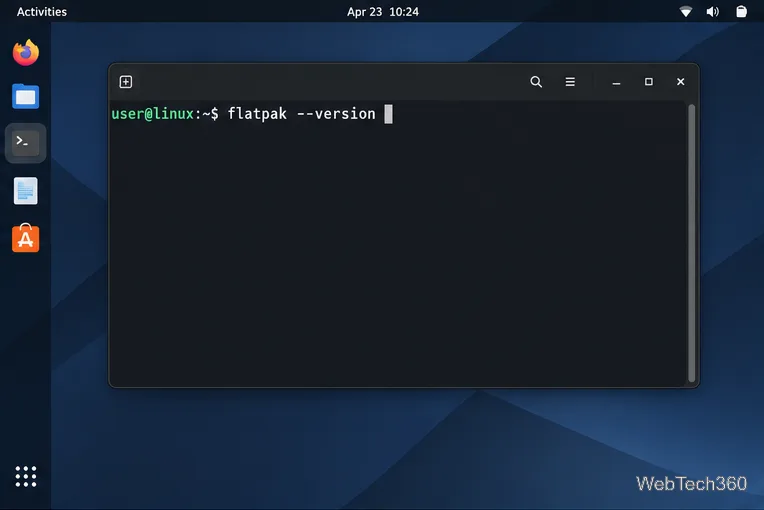This screenshot has height=510, width=764.
Task: Open the Files app in dock
Action: tap(26, 96)
